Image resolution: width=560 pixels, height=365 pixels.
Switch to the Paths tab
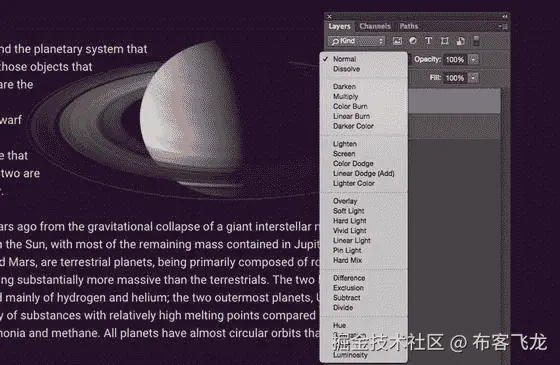point(409,26)
